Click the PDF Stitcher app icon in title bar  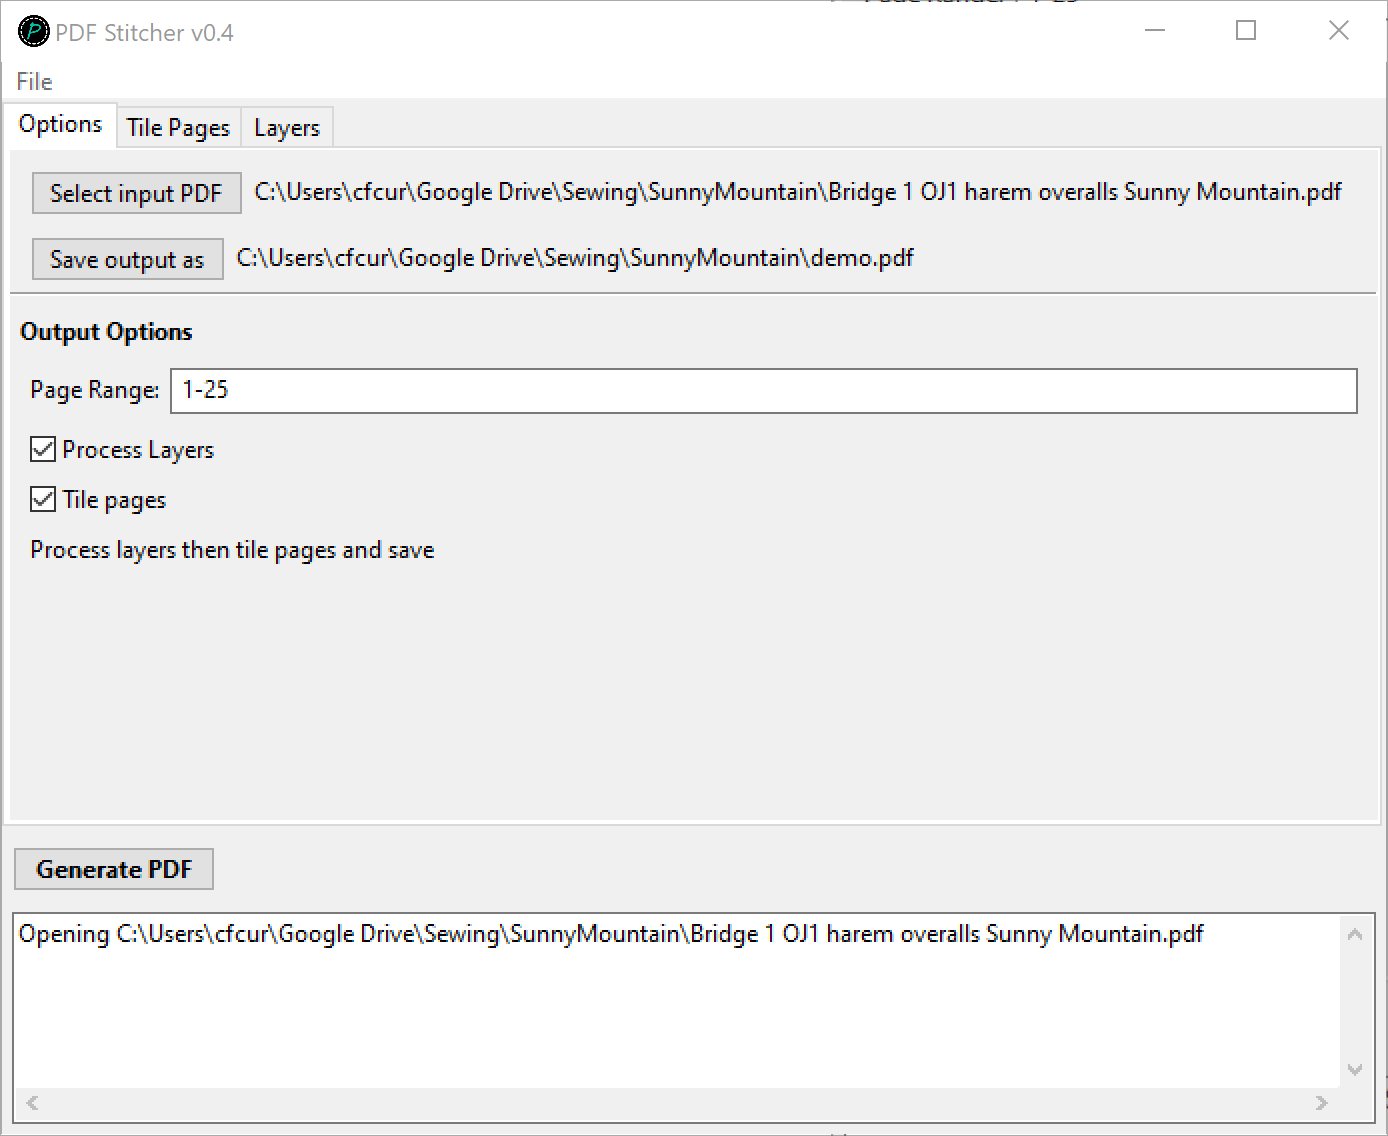[33, 32]
